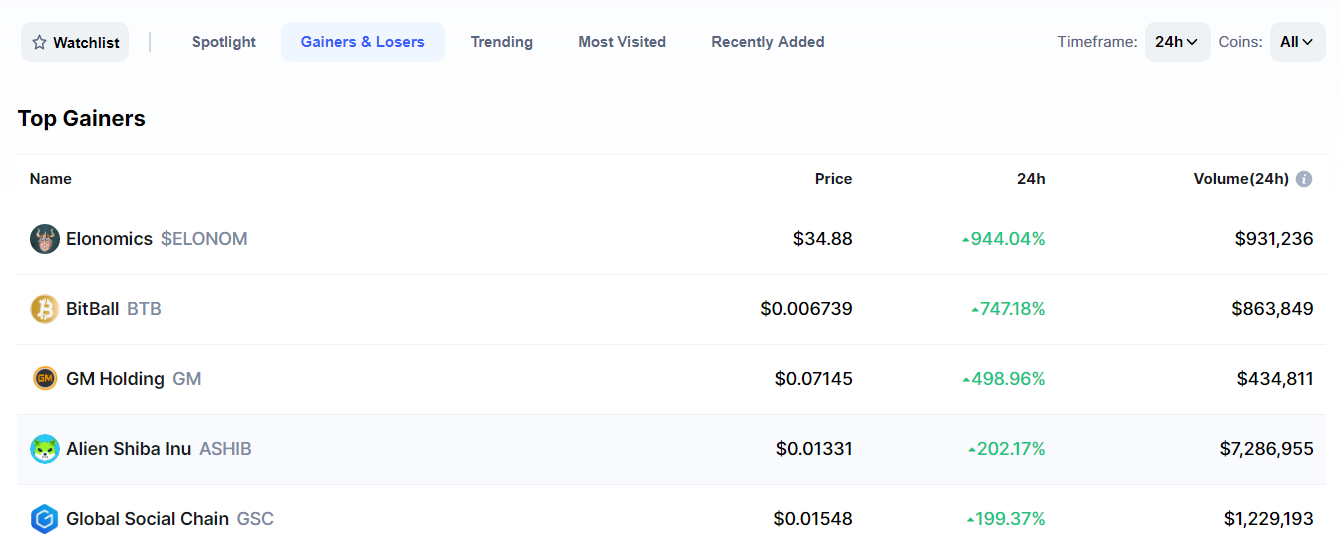Click the GM Holding coin icon
The width and height of the screenshot is (1341, 552).
45,379
